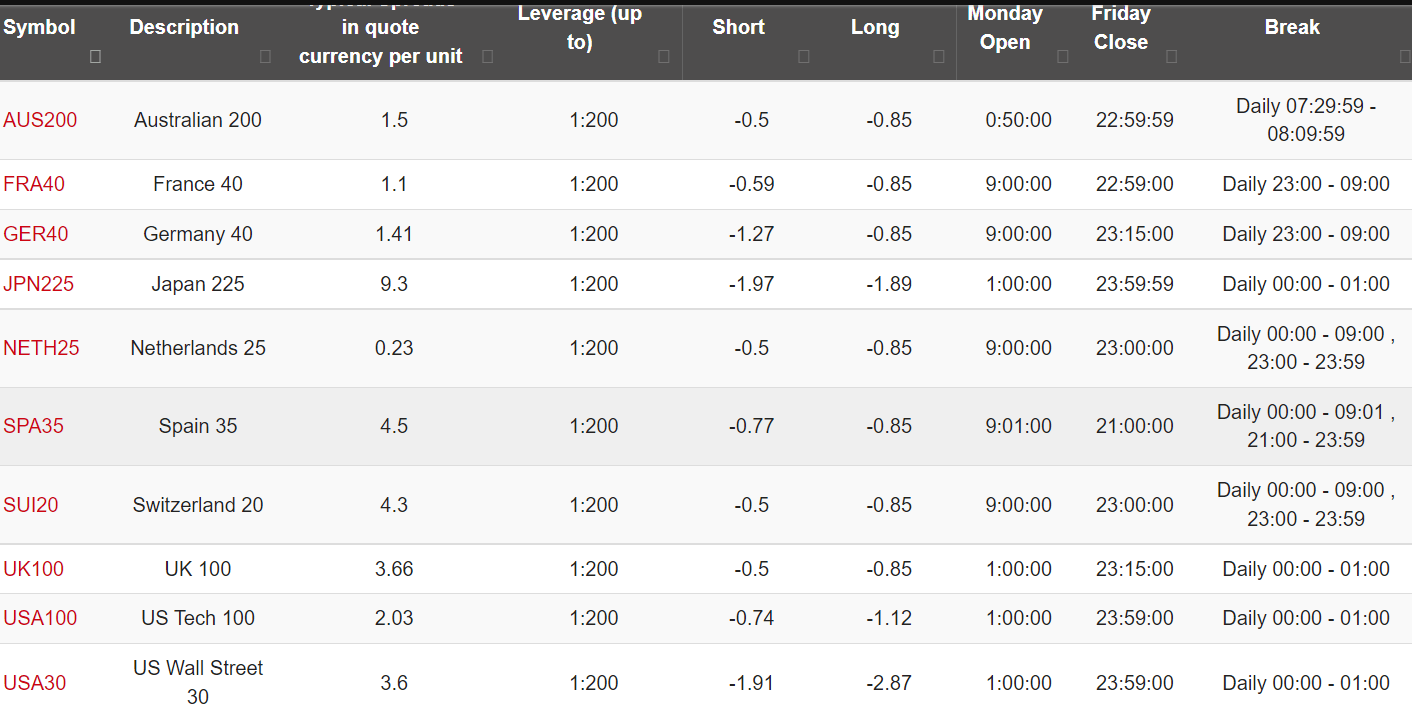Click the Long column sort icon
The width and height of the screenshot is (1412, 704).
coord(938,57)
